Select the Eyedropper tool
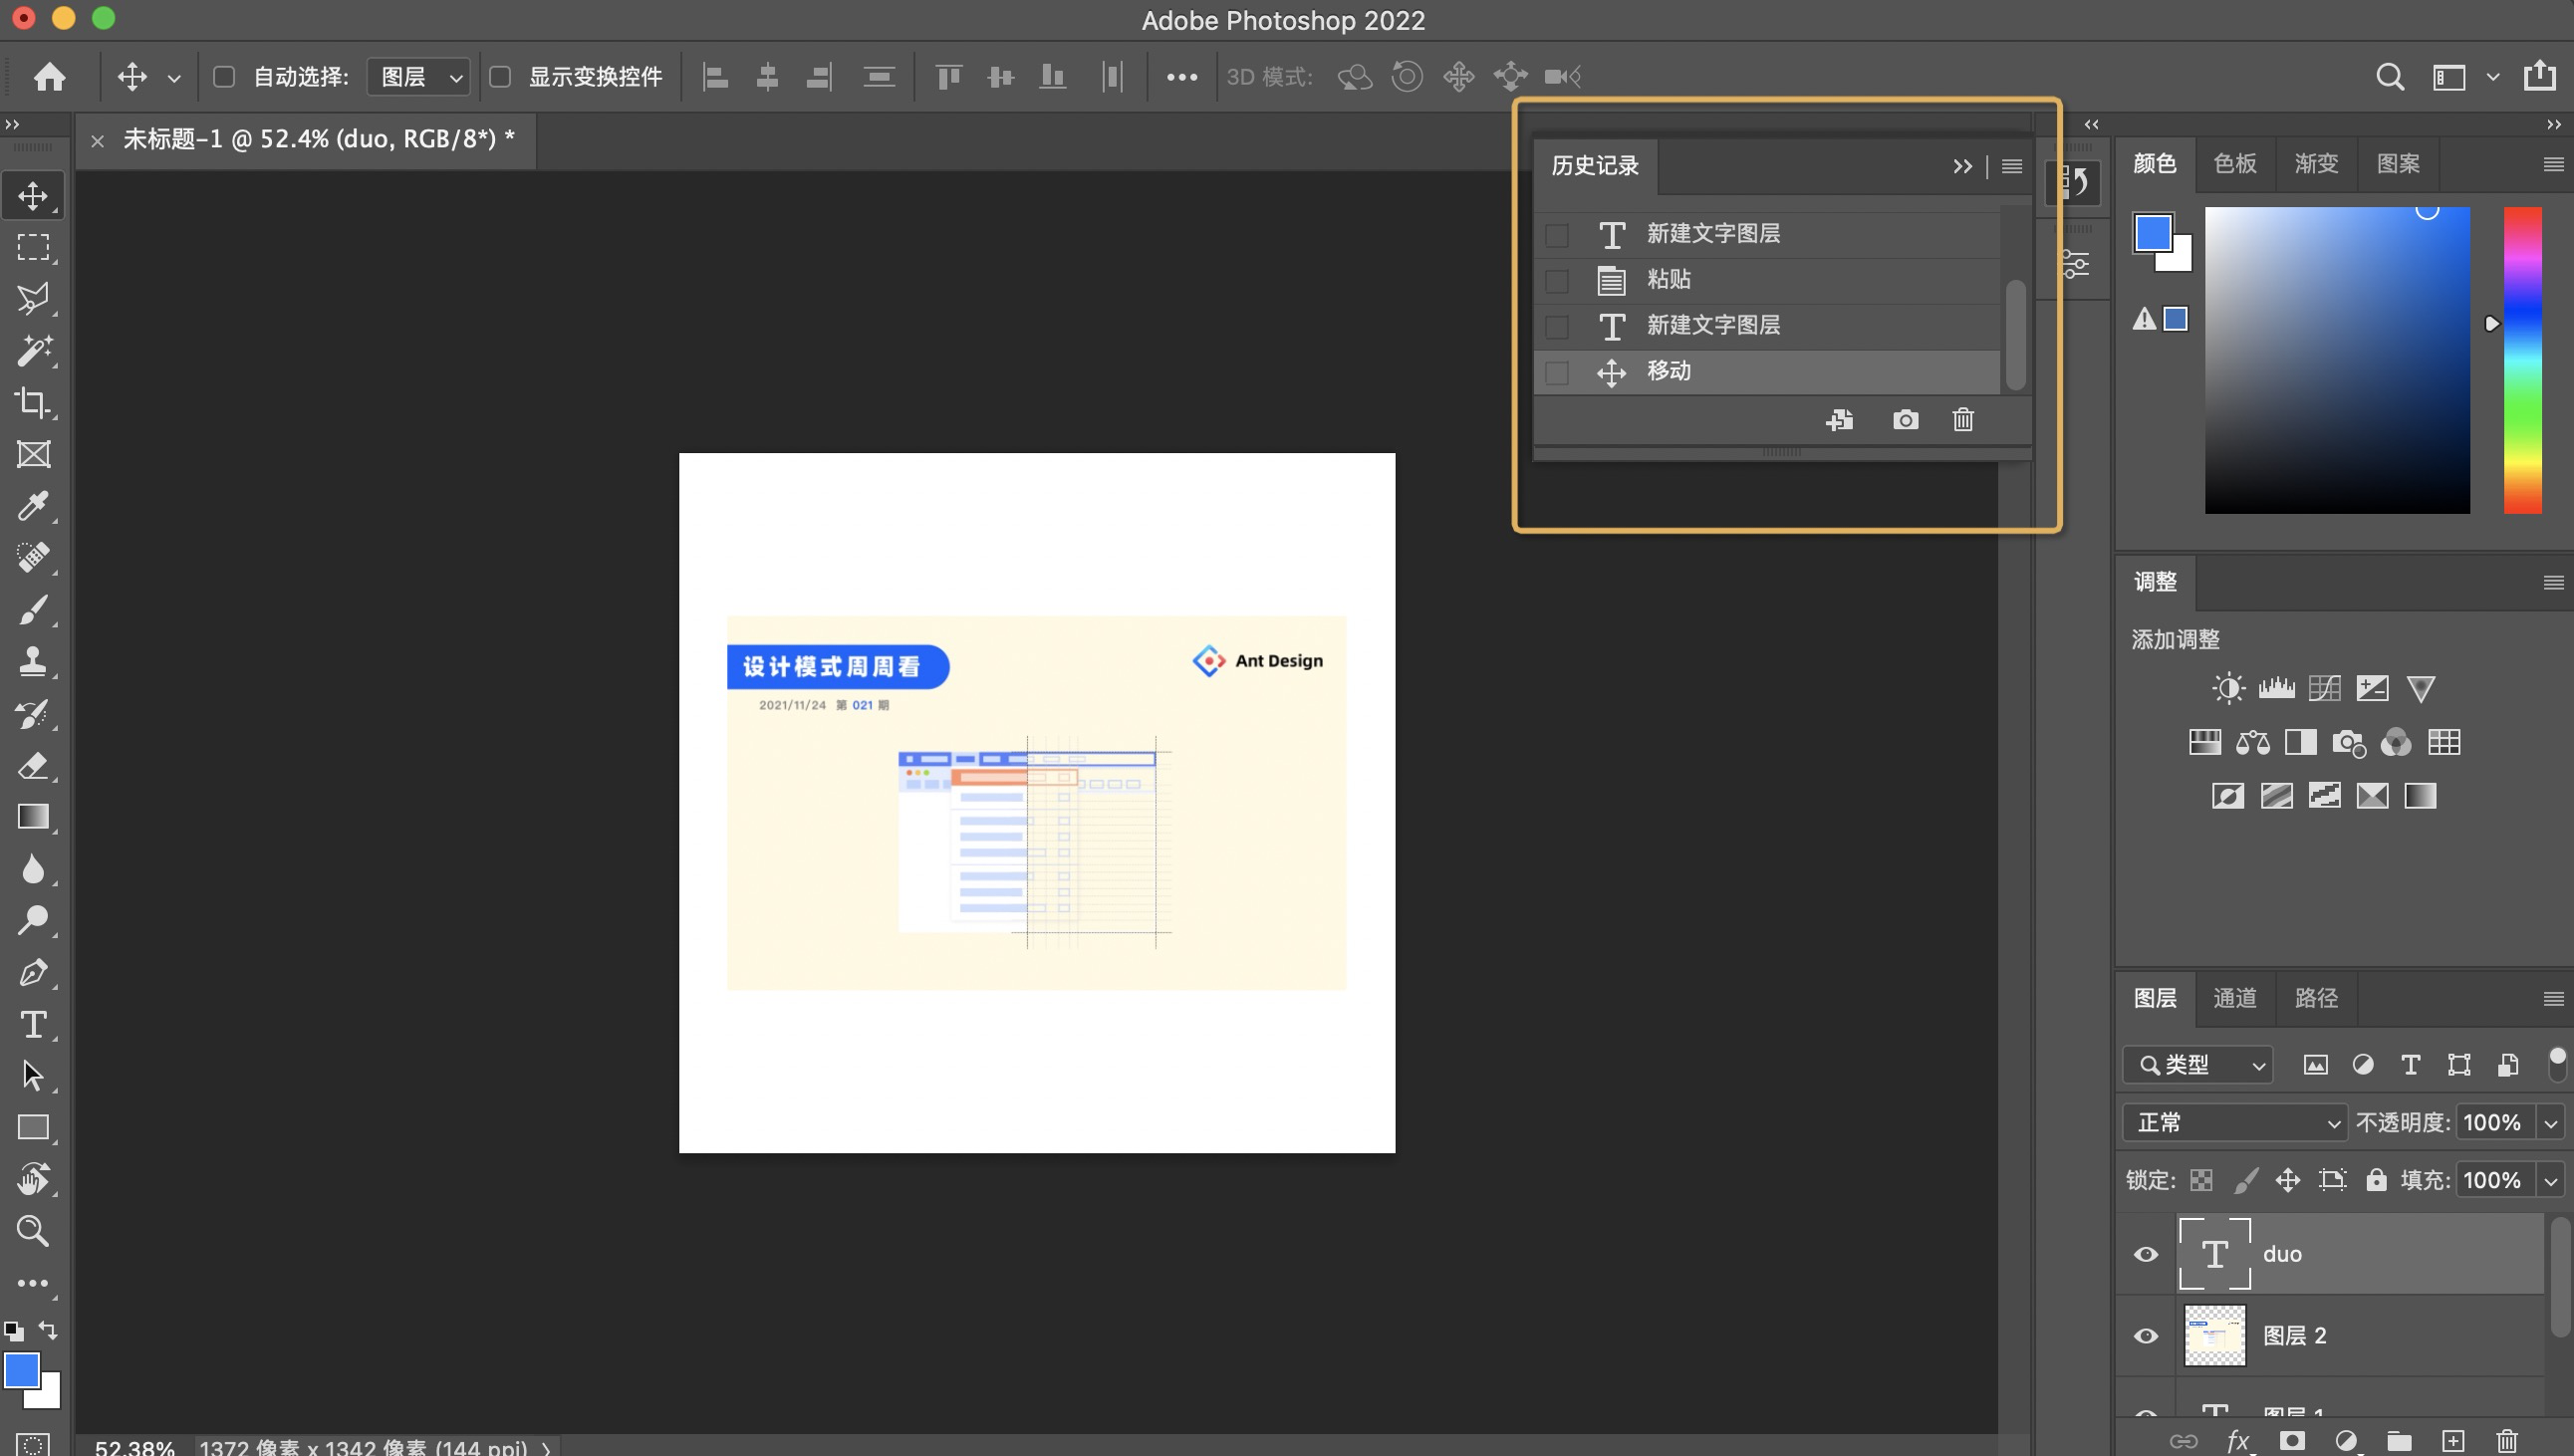Screen dimensions: 2574x1456 pos(33,506)
